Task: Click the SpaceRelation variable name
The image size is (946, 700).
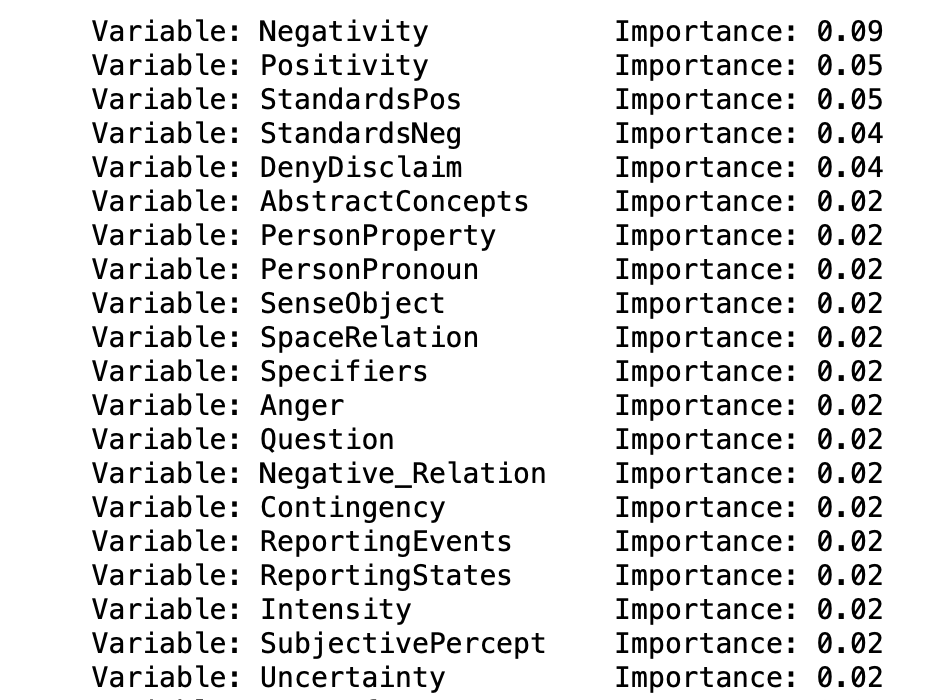Action: pyautogui.click(x=369, y=338)
